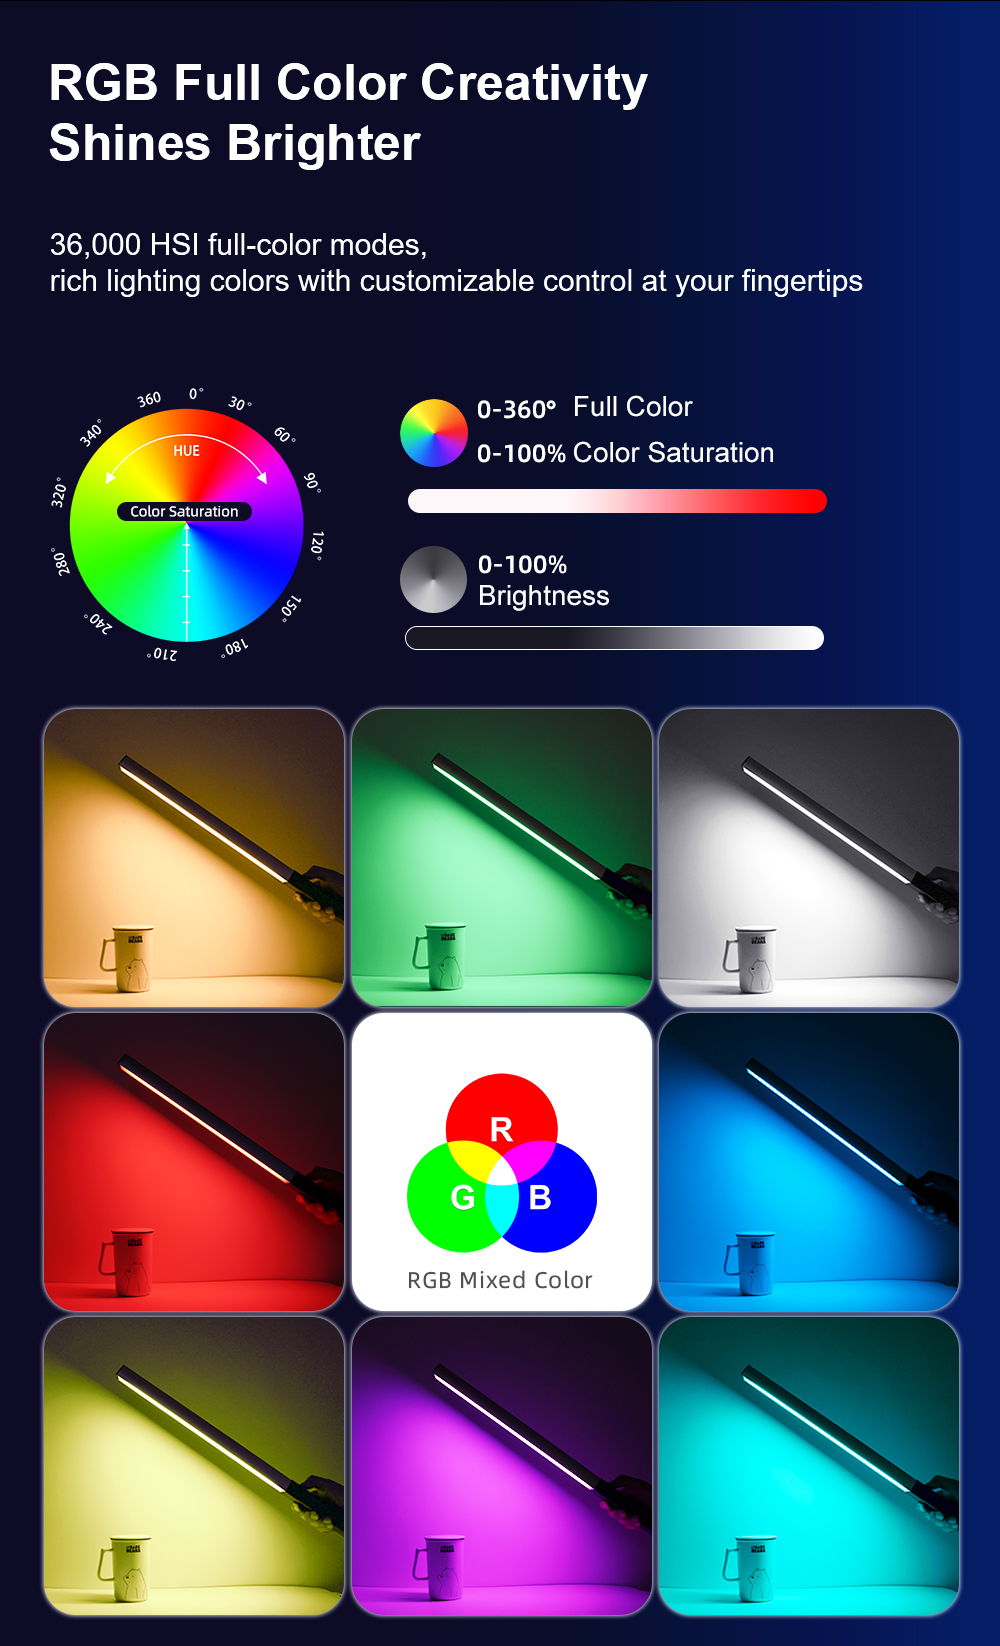Open the cyan light thumbnail

809,1466
